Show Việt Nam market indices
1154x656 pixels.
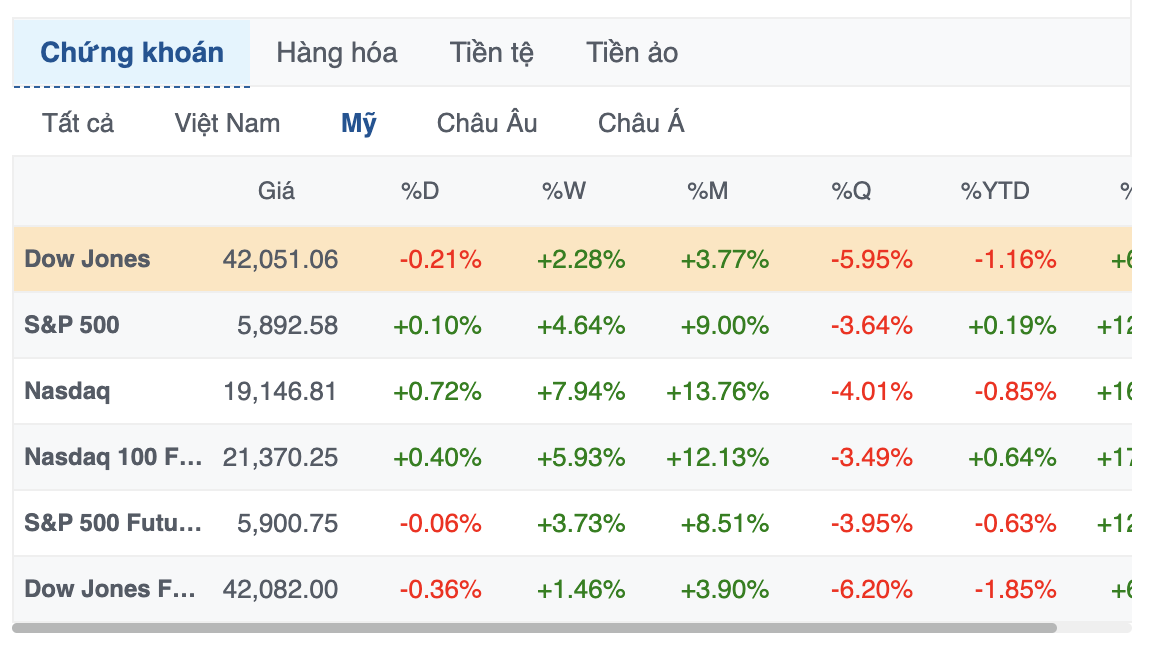pos(227,124)
